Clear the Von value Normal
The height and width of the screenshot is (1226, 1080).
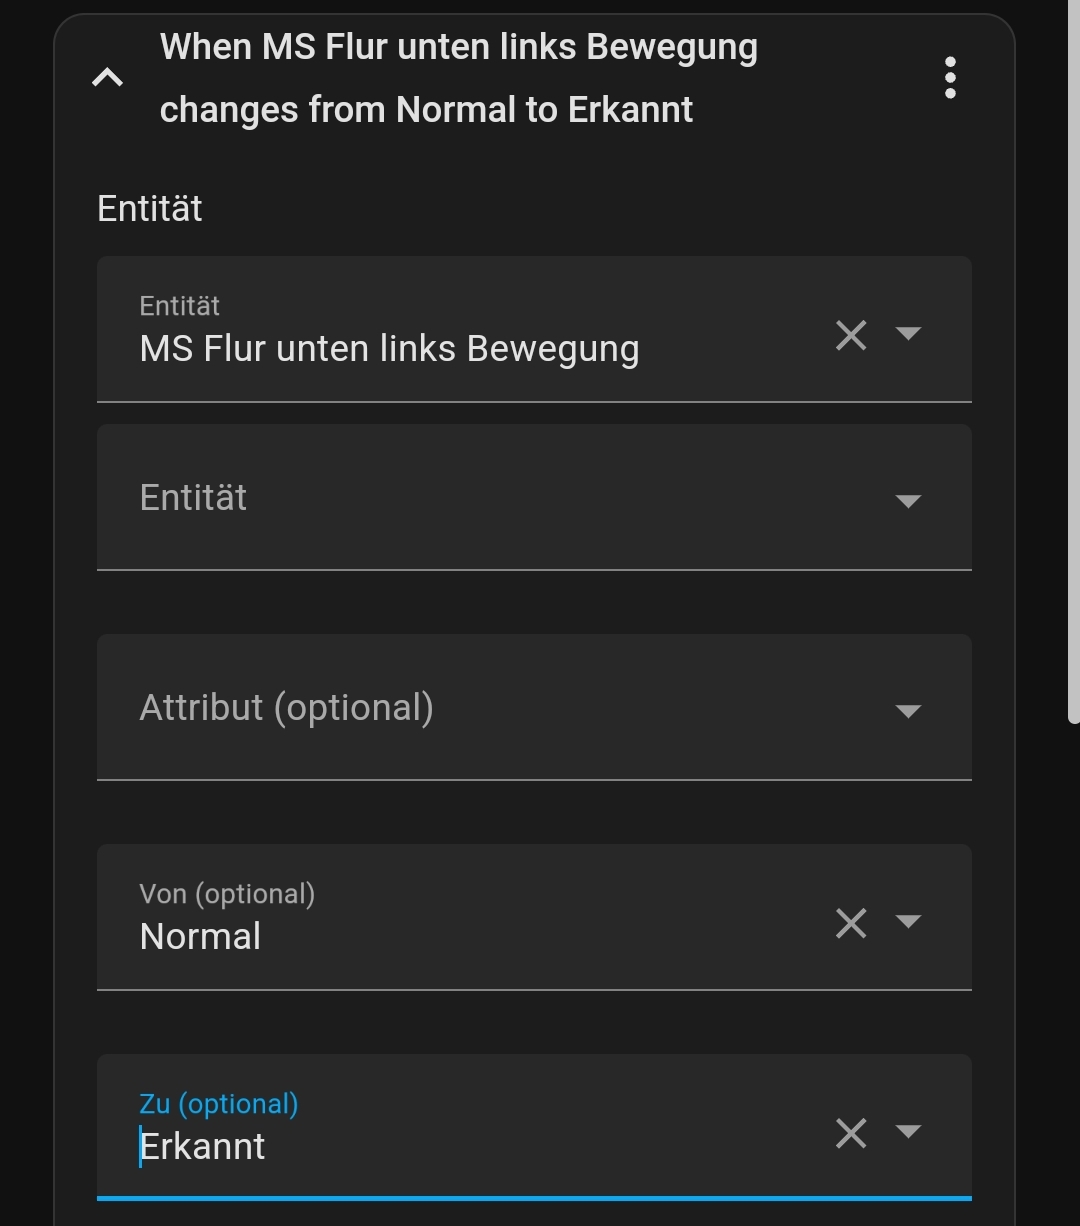coord(851,923)
